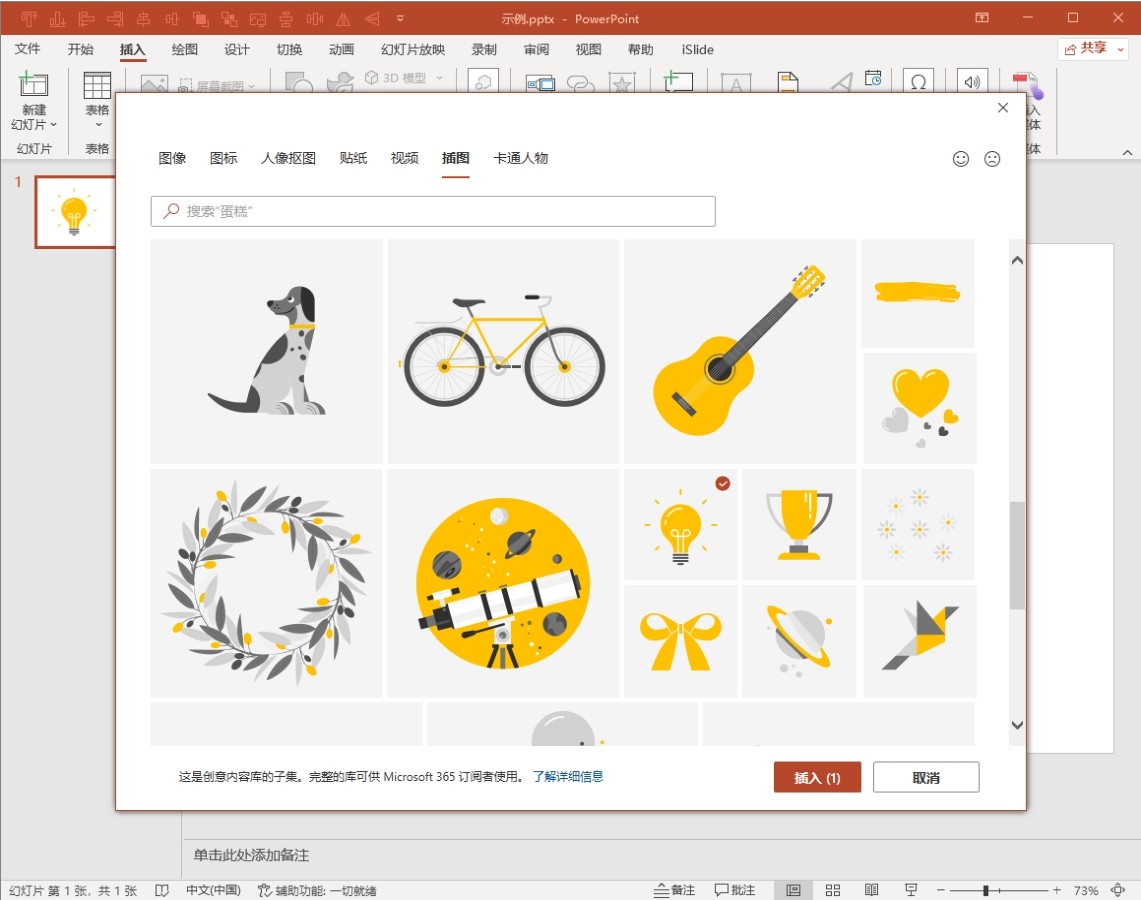This screenshot has width=1141, height=900.
Task: Select the yellow guitar illustration
Action: (x=740, y=351)
